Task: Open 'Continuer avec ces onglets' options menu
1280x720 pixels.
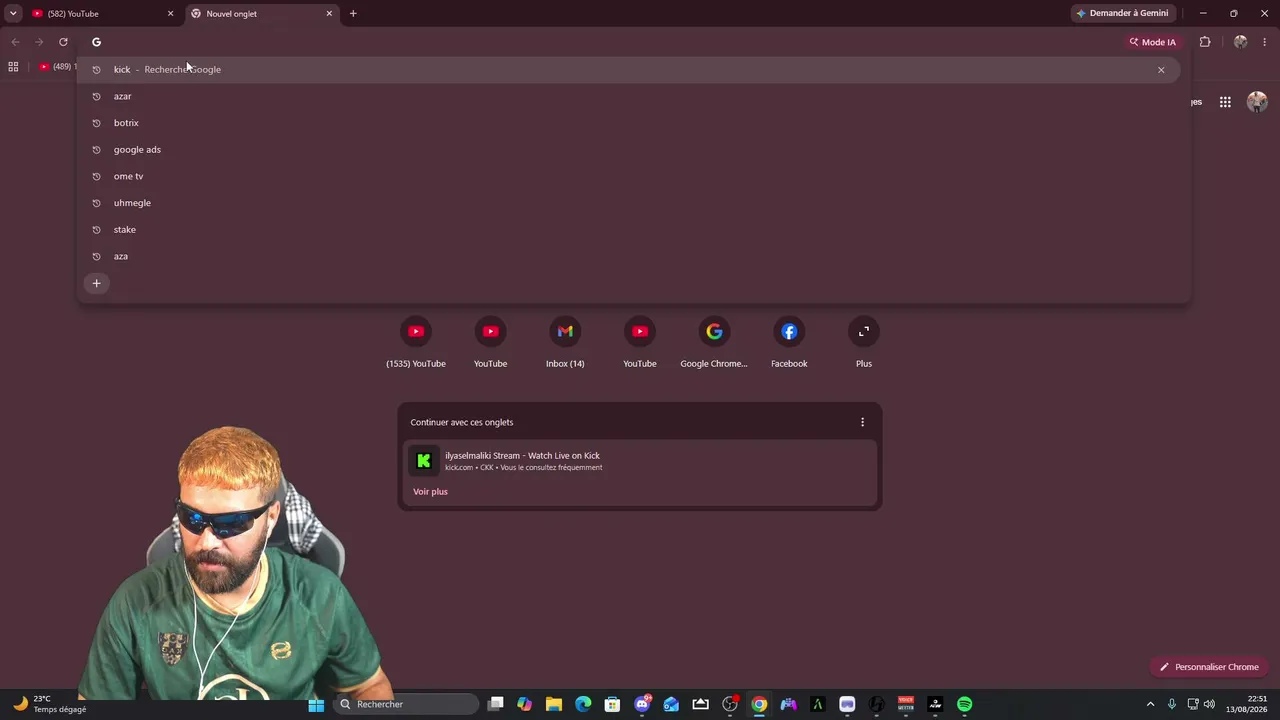Action: [x=862, y=422]
